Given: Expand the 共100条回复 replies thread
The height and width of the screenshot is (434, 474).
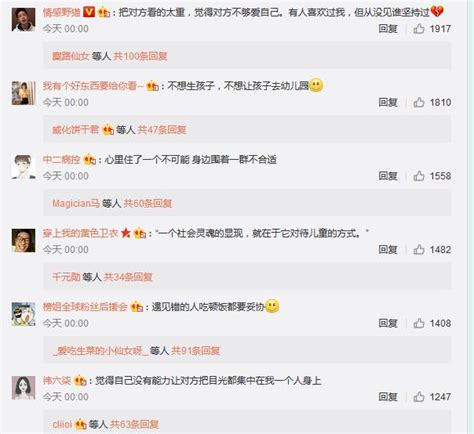Looking at the screenshot, I should 140,56.
